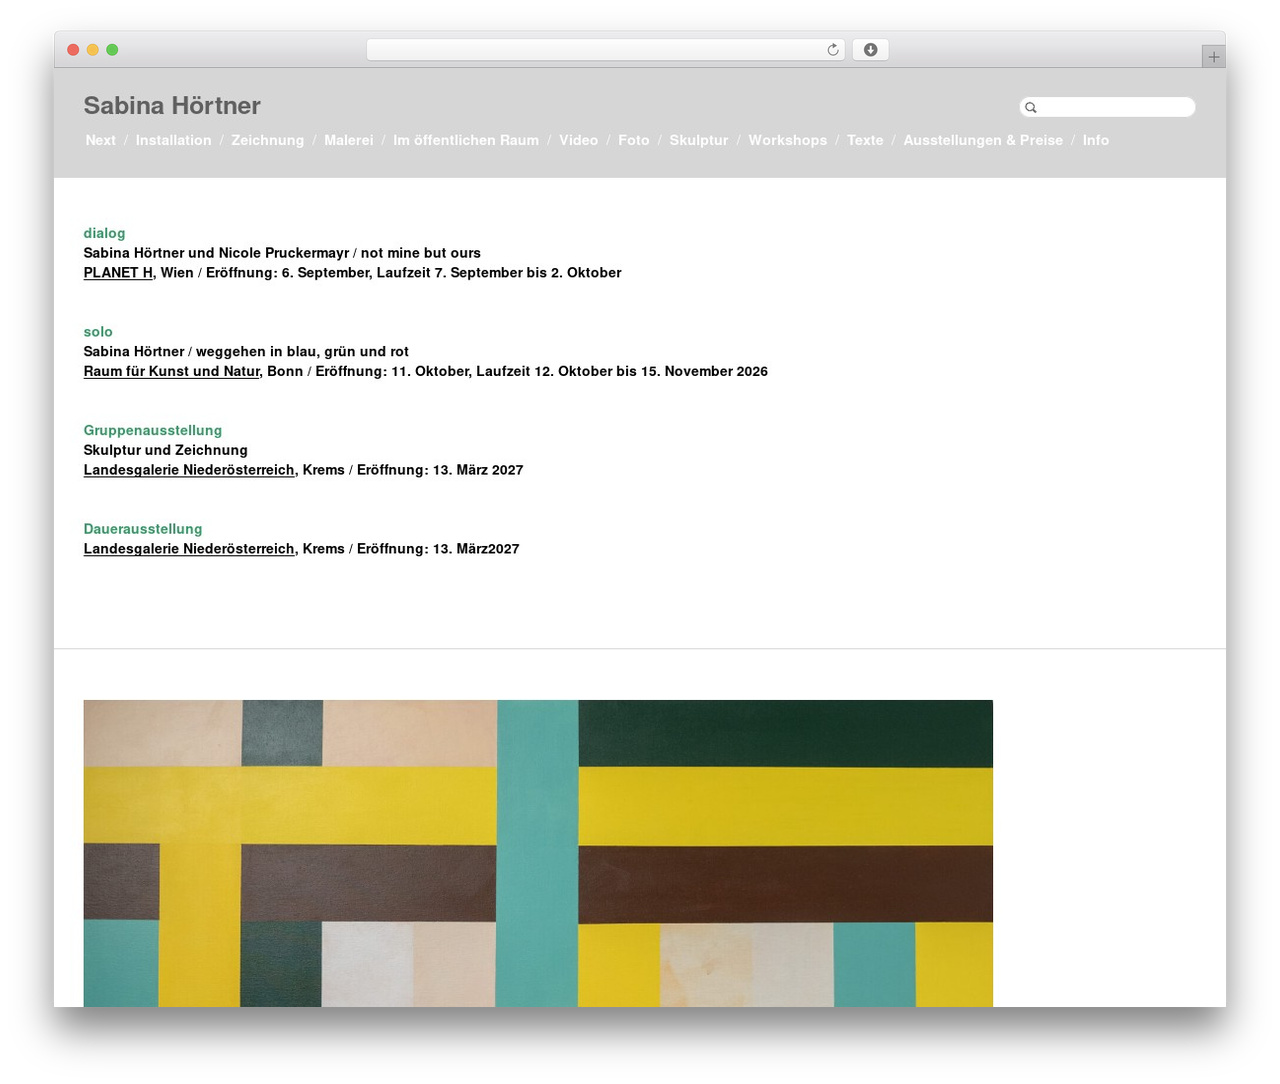Add a new tab with plus icon
1280x1084 pixels.
[x=1213, y=57]
